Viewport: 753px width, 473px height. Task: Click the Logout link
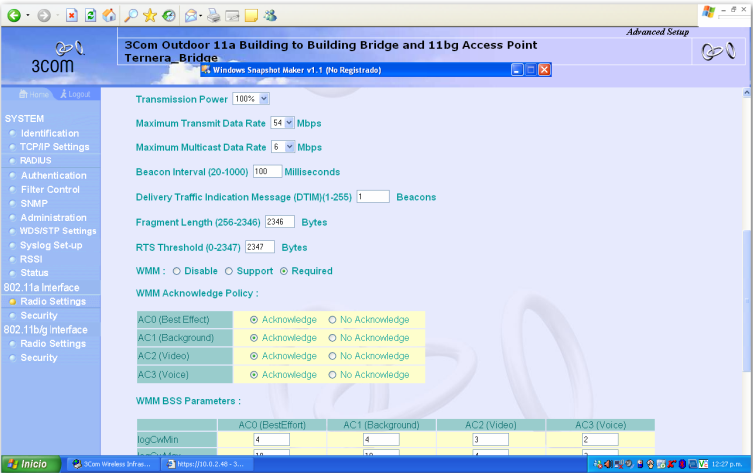75,94
